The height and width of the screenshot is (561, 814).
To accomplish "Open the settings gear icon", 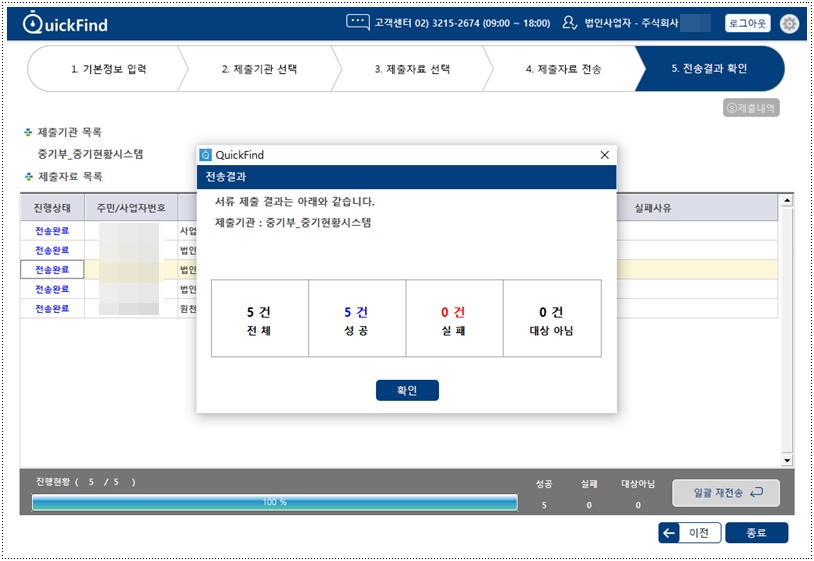I will (789, 23).
